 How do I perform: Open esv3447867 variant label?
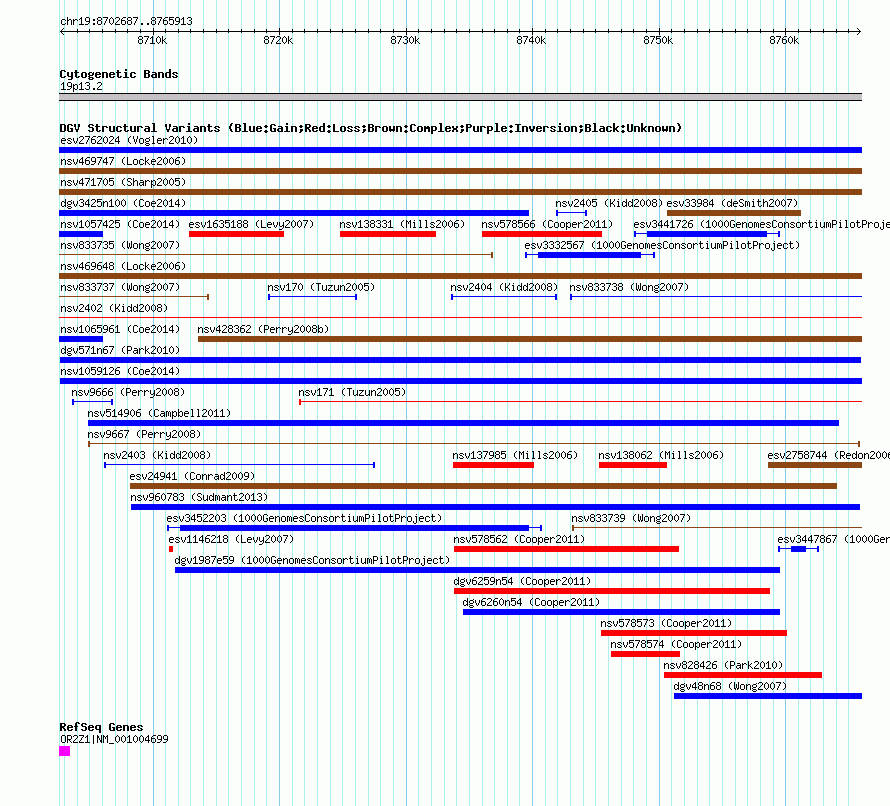[834, 539]
